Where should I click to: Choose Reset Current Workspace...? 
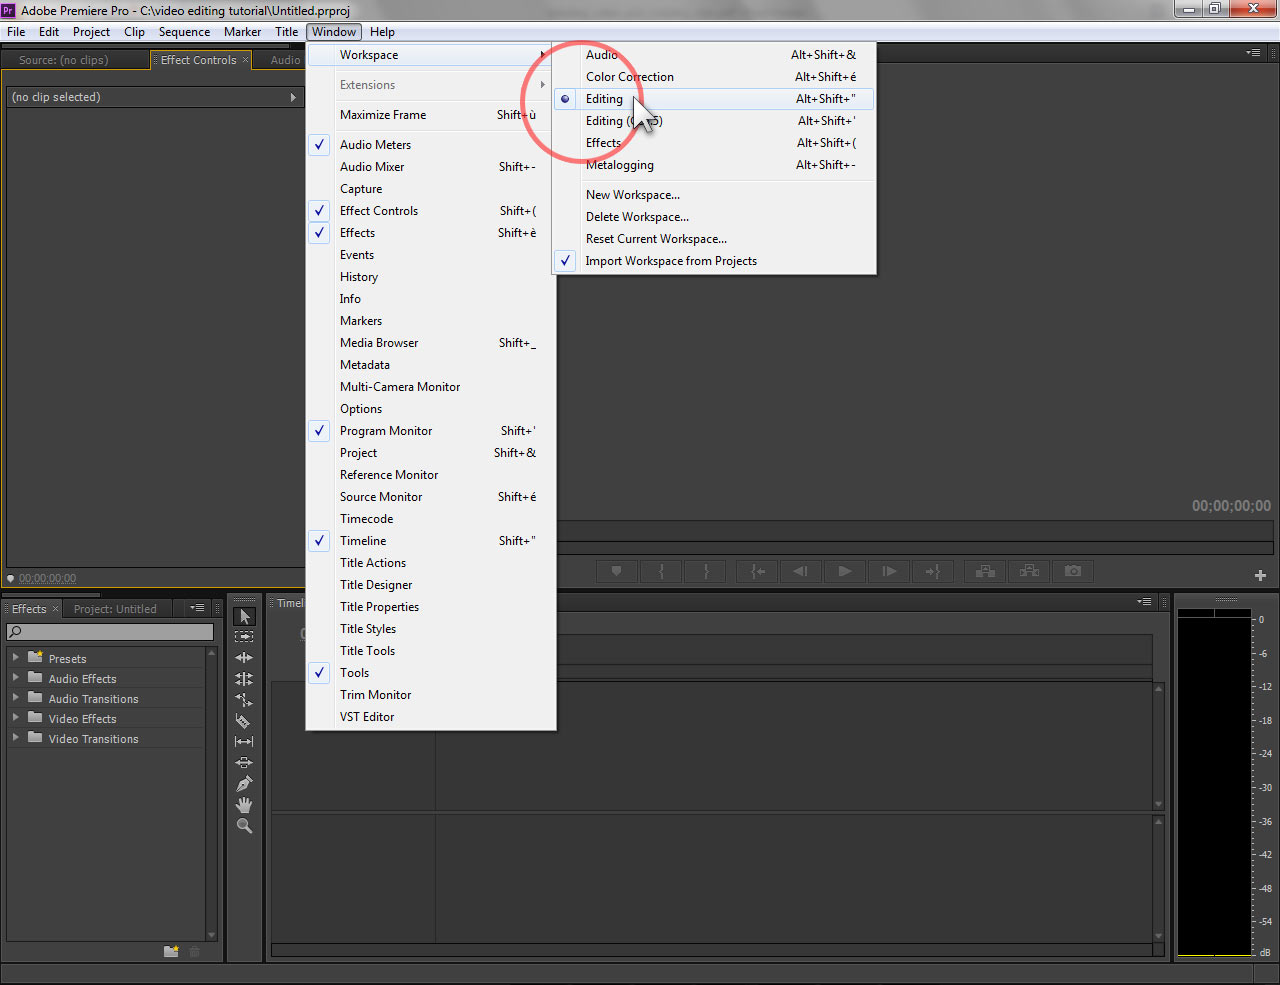coord(714,239)
